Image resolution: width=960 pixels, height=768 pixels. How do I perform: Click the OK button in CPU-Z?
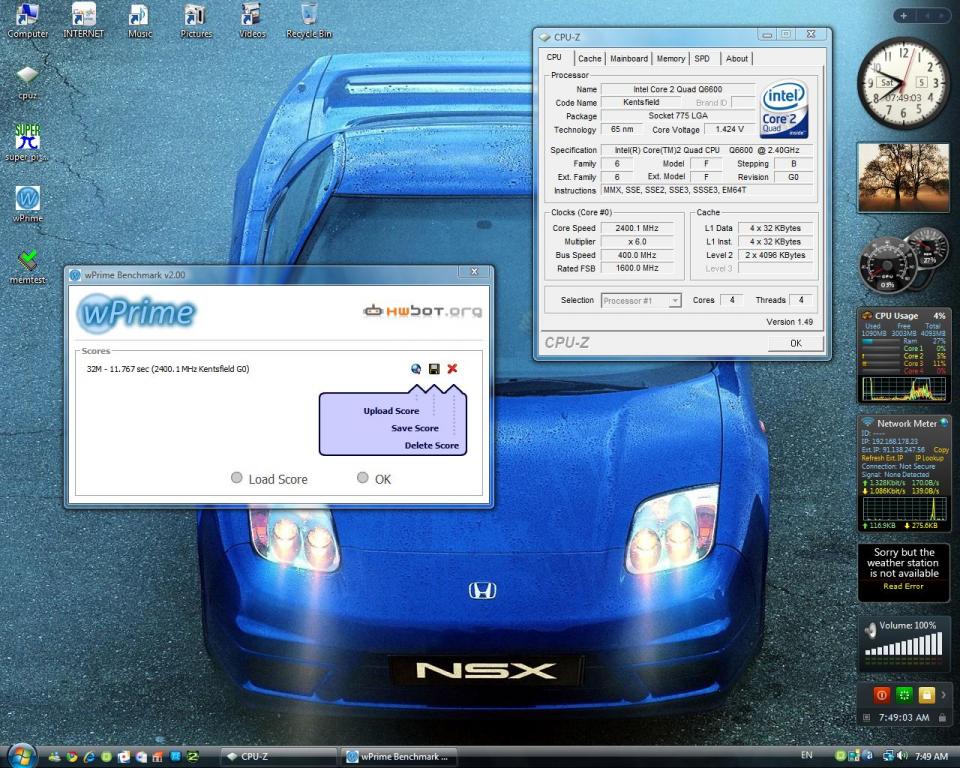795,344
